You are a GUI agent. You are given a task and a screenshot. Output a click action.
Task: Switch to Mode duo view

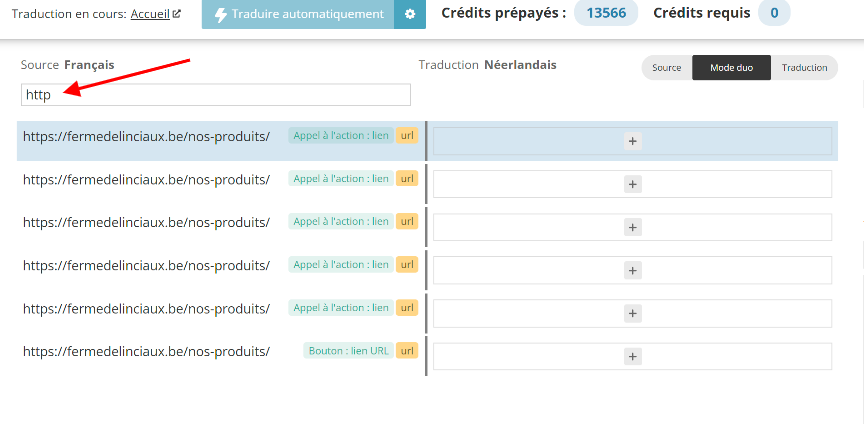tap(731, 68)
